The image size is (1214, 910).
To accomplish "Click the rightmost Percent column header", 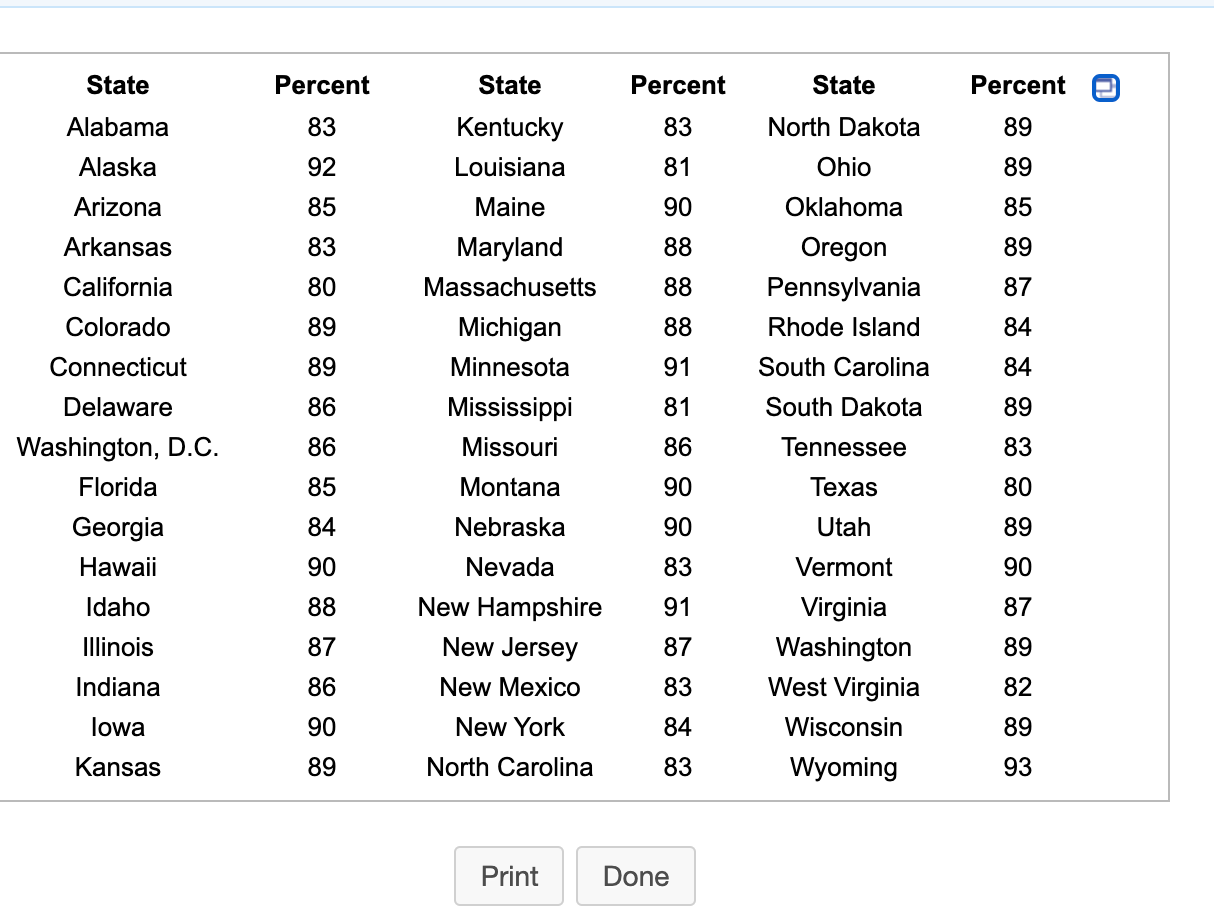I will coord(1018,86).
